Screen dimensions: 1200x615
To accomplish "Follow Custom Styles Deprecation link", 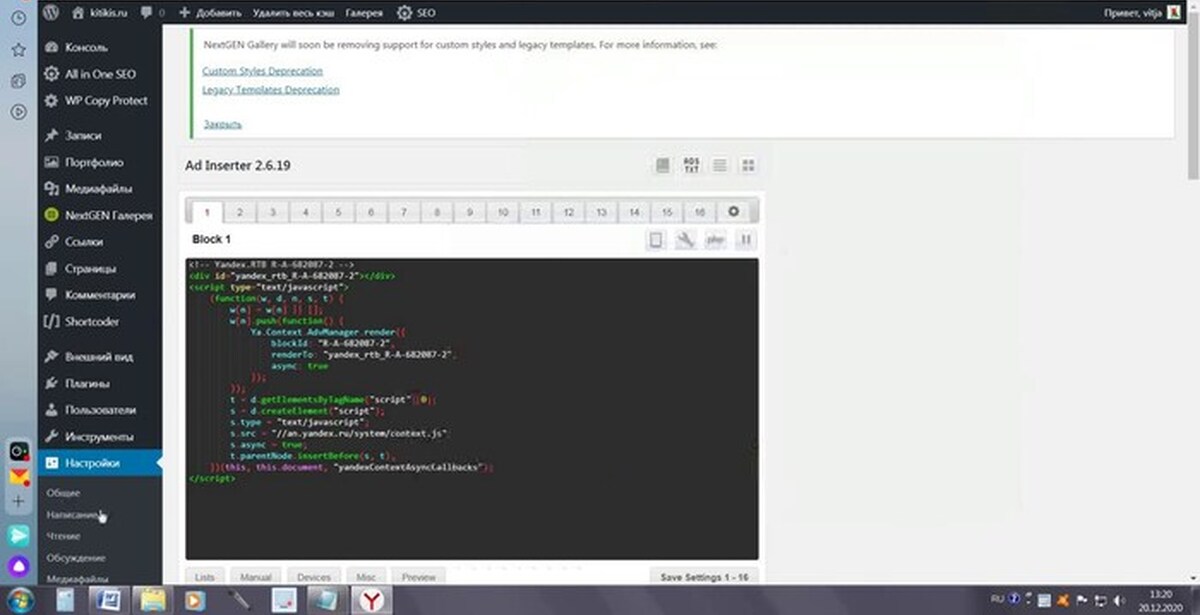I will click(262, 71).
